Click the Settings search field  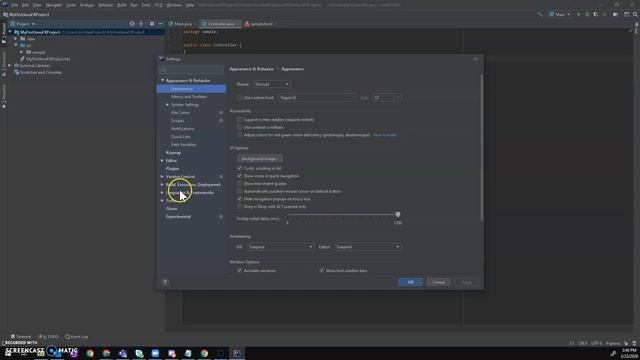coord(192,70)
